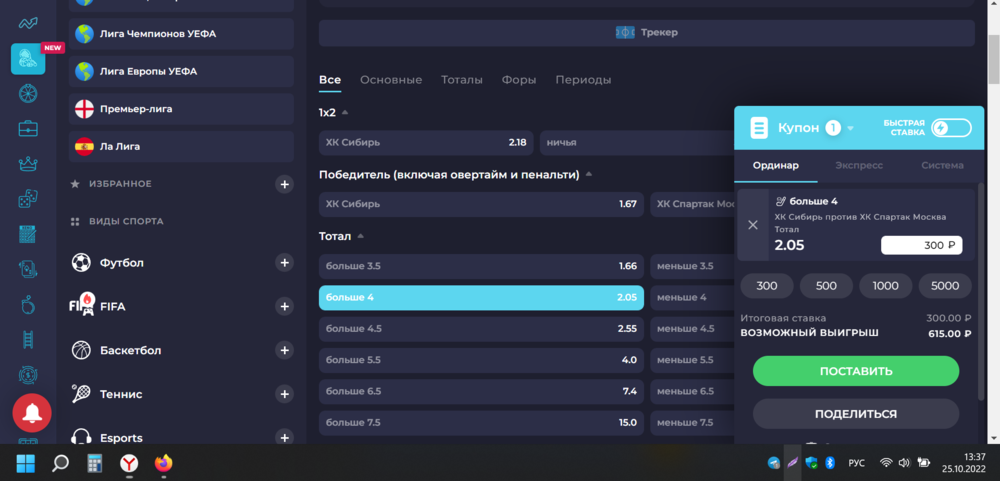Open the playing cards icon in the sidebar

(28, 269)
